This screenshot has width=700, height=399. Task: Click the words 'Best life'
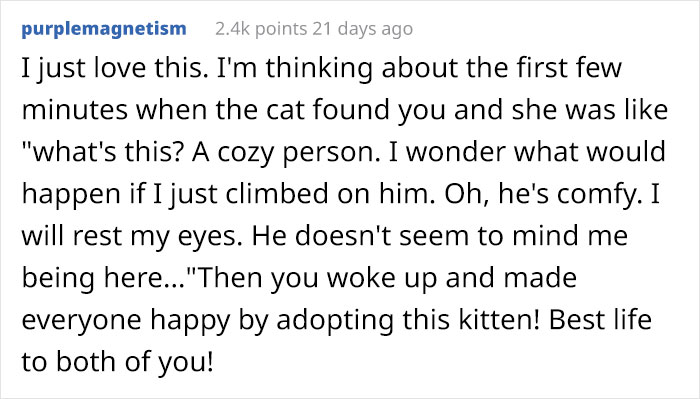[x=600, y=319]
